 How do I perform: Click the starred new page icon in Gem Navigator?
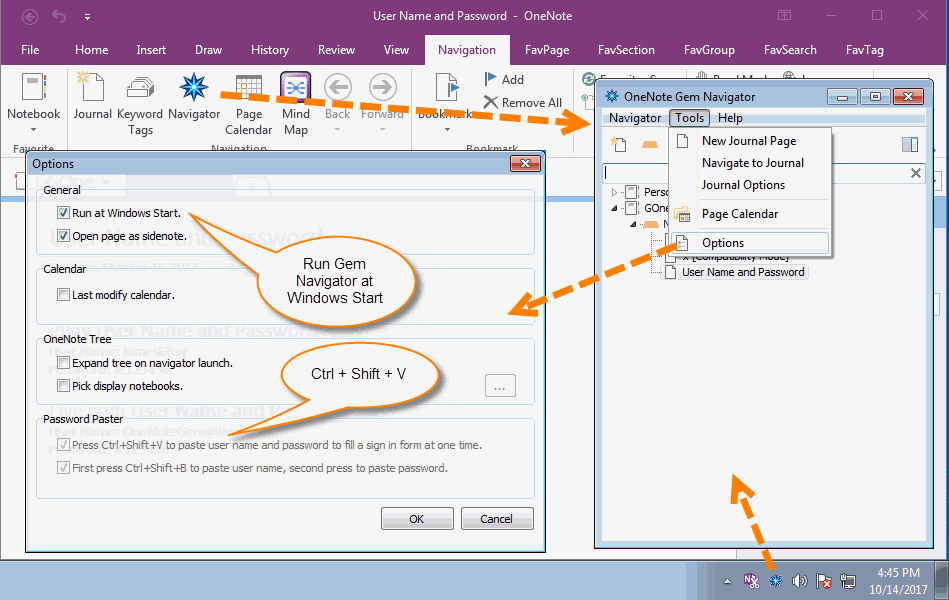pos(618,143)
